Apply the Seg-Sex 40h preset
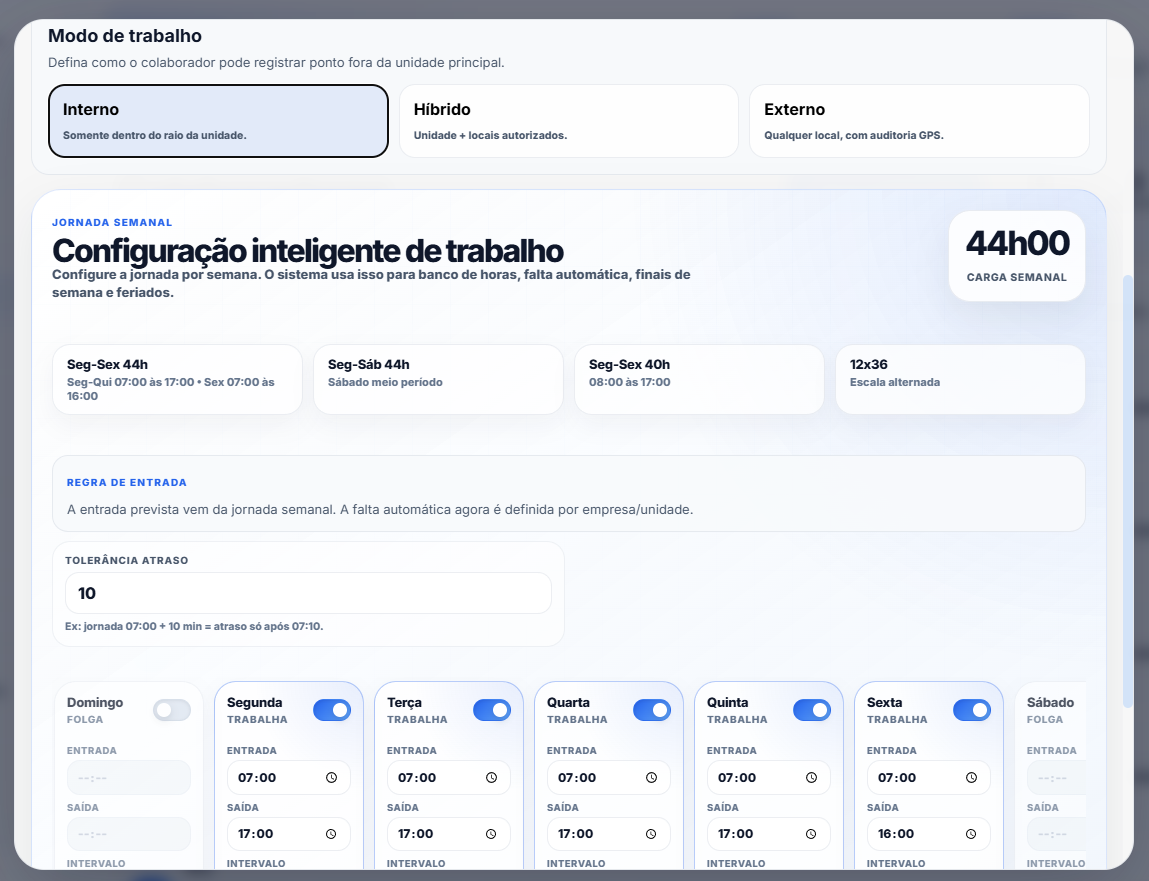This screenshot has width=1149, height=881. 699,380
